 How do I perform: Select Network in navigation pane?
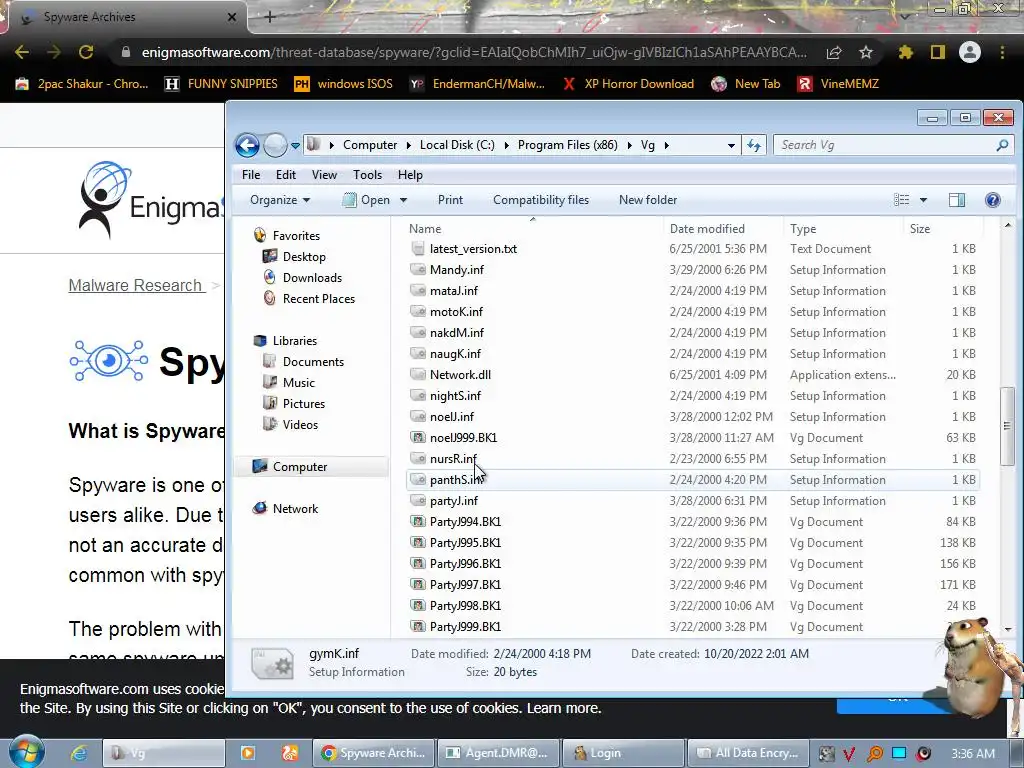295,509
